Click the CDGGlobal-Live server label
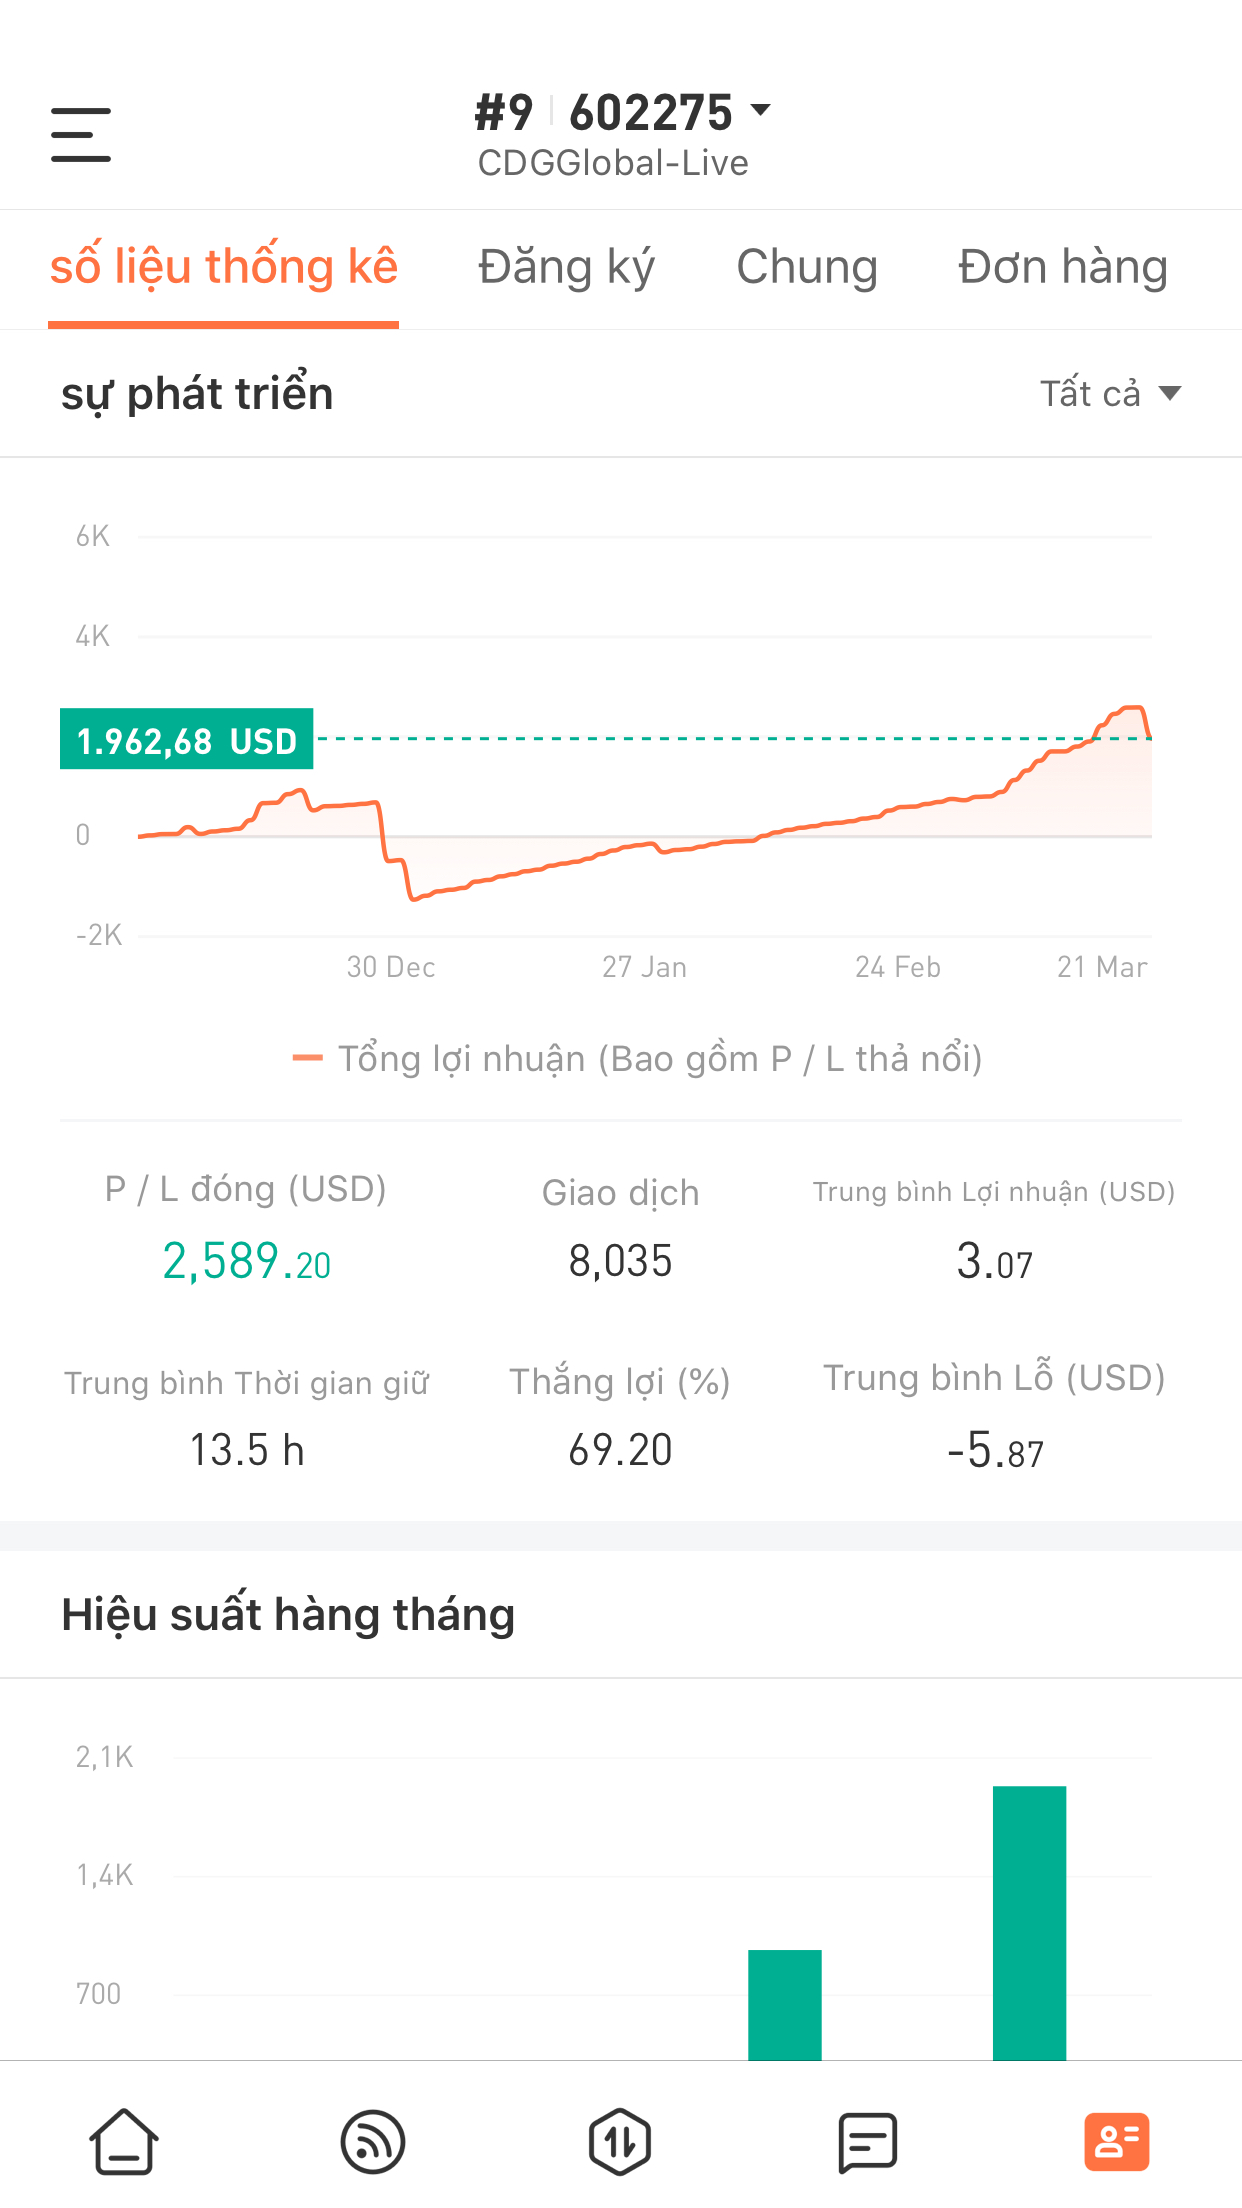1242x2208 pixels. [613, 163]
